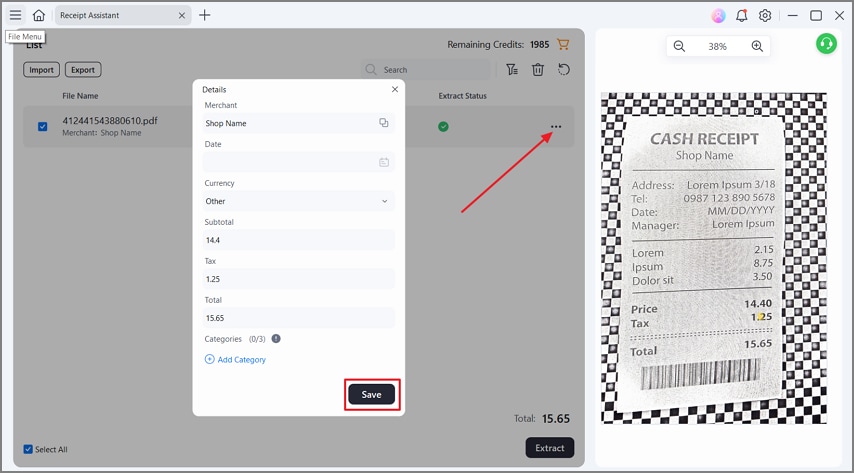Click the green extract status checkmark
Viewport: 854px width, 473px height.
[x=443, y=126]
